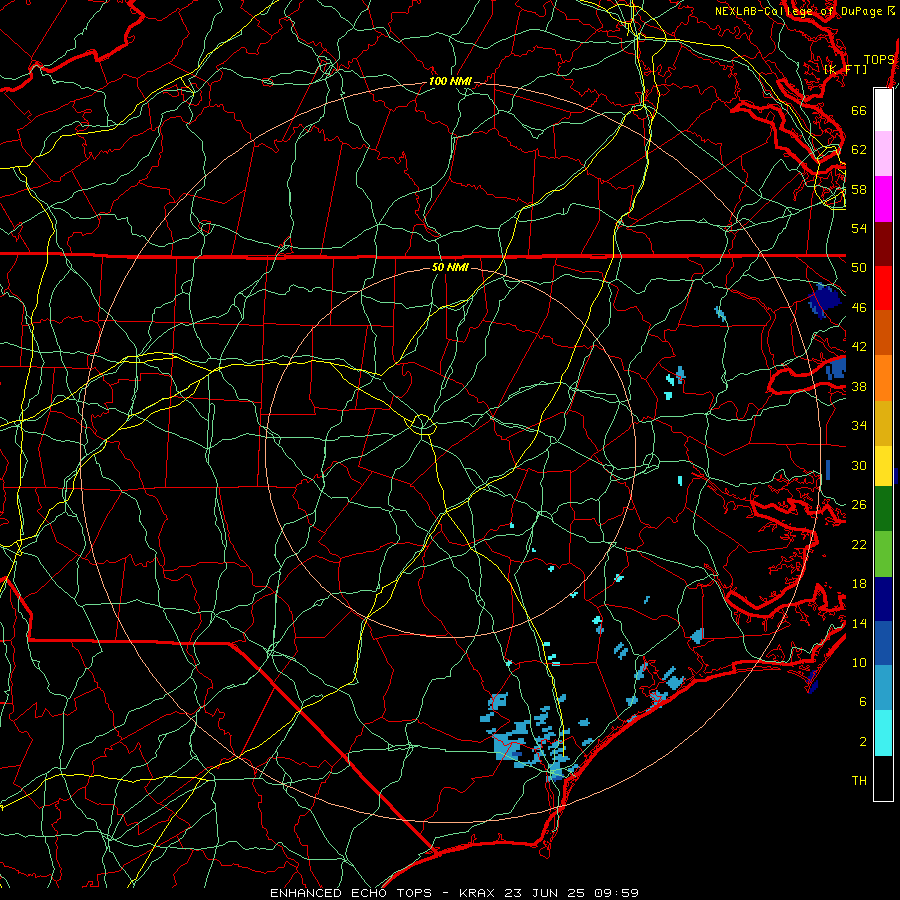
Task: Select the dark green legend swatch
Action: (883, 509)
